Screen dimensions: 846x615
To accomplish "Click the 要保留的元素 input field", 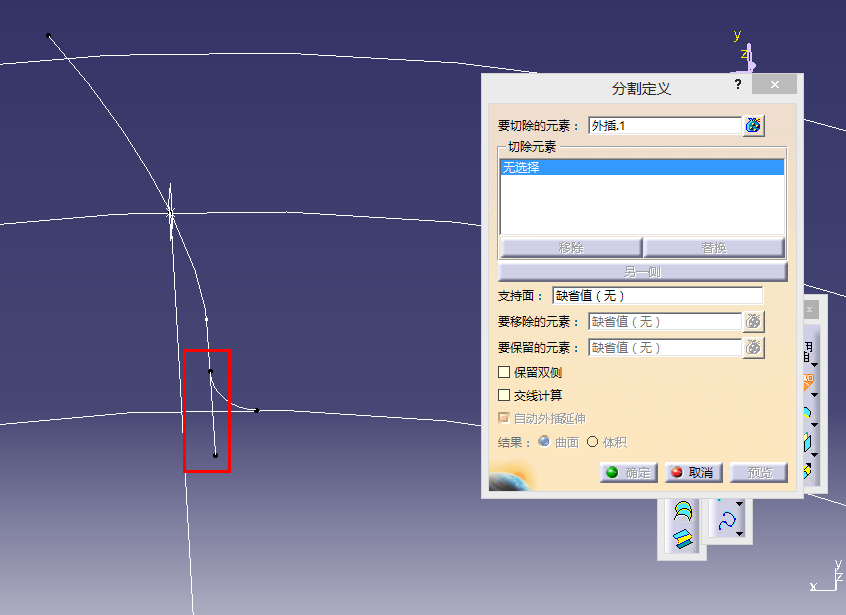I will 665,347.
